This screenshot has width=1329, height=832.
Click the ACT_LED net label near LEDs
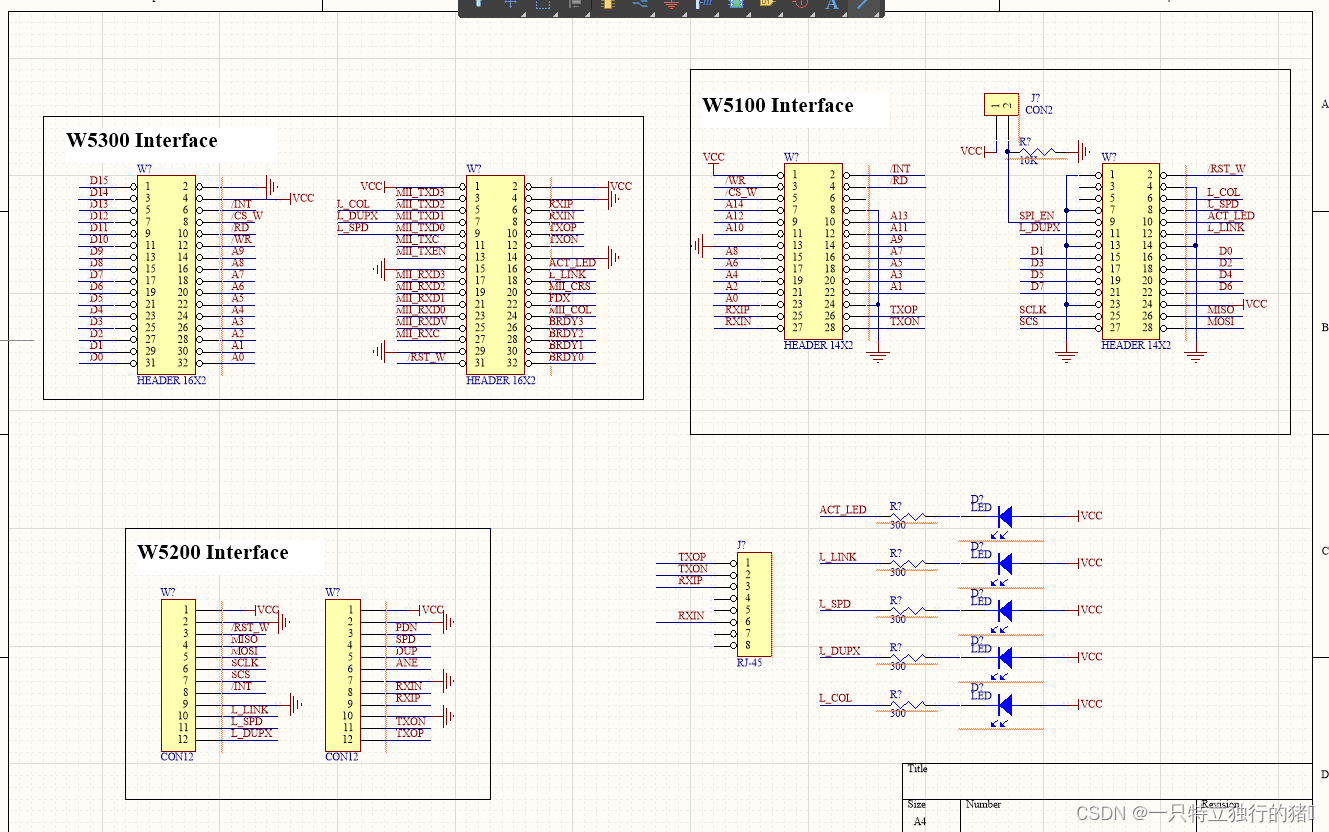coord(843,510)
